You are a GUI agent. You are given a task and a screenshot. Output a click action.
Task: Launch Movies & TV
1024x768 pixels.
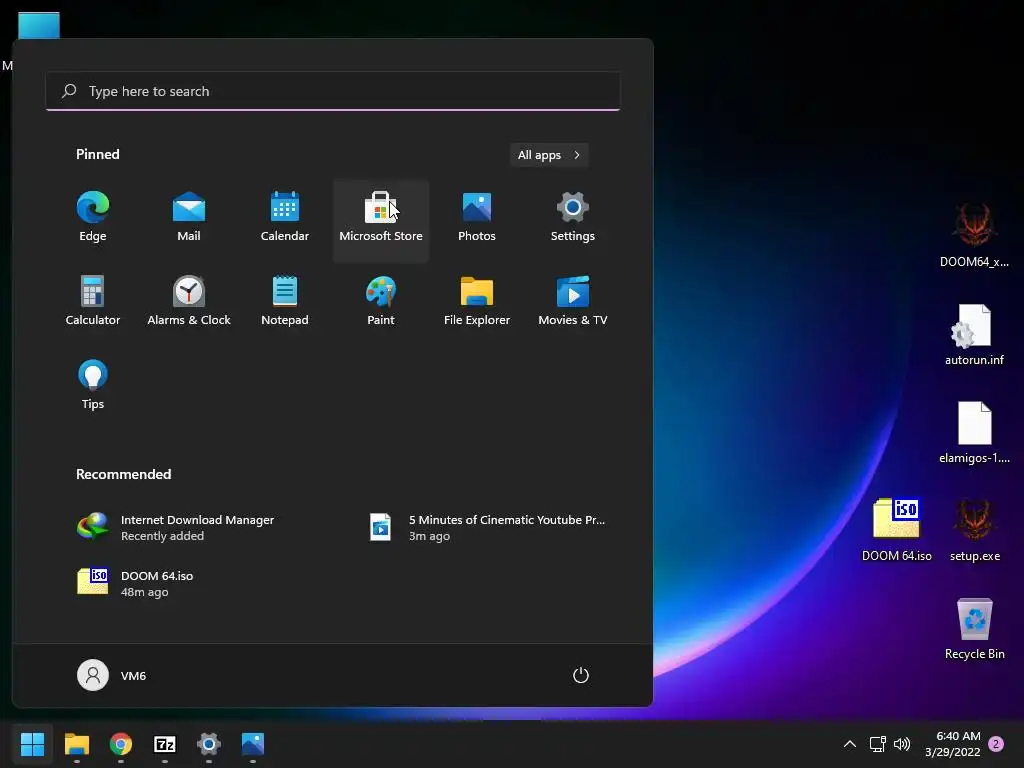point(573,302)
